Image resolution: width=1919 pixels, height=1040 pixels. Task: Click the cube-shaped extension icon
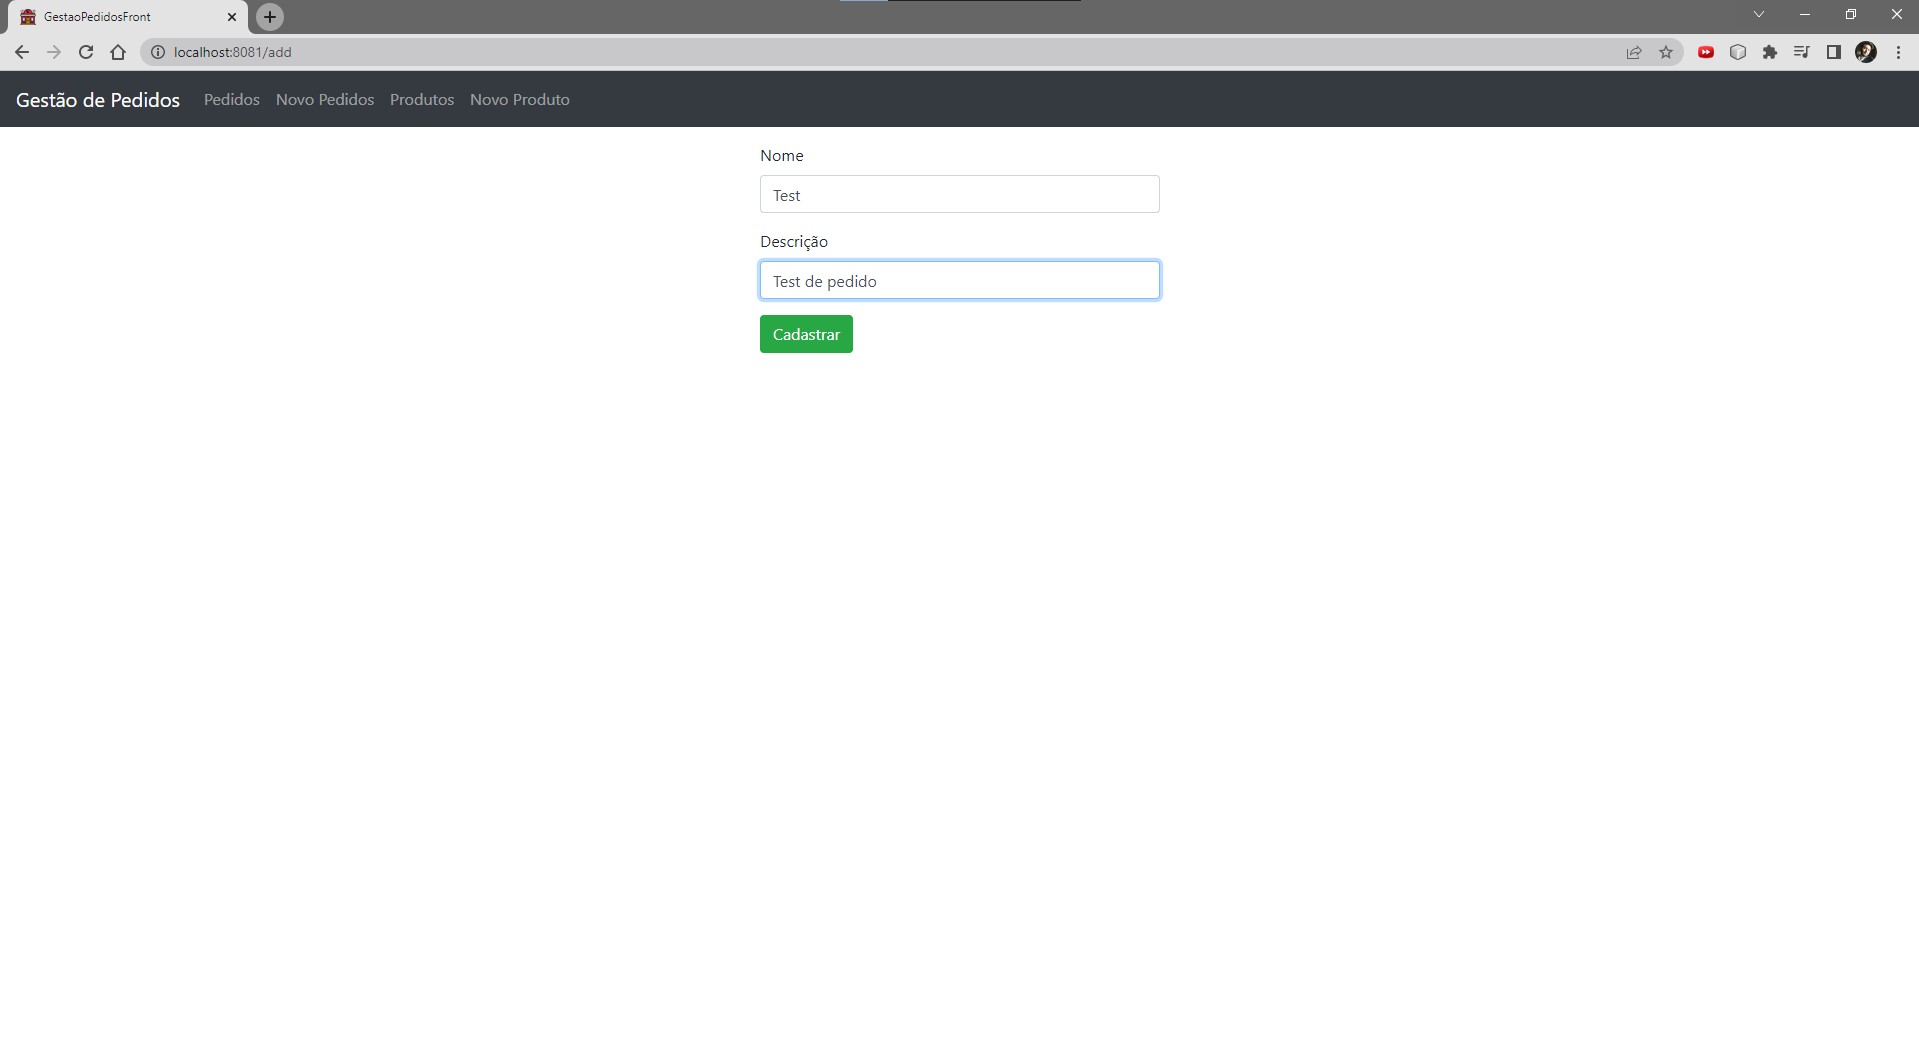(x=1738, y=52)
